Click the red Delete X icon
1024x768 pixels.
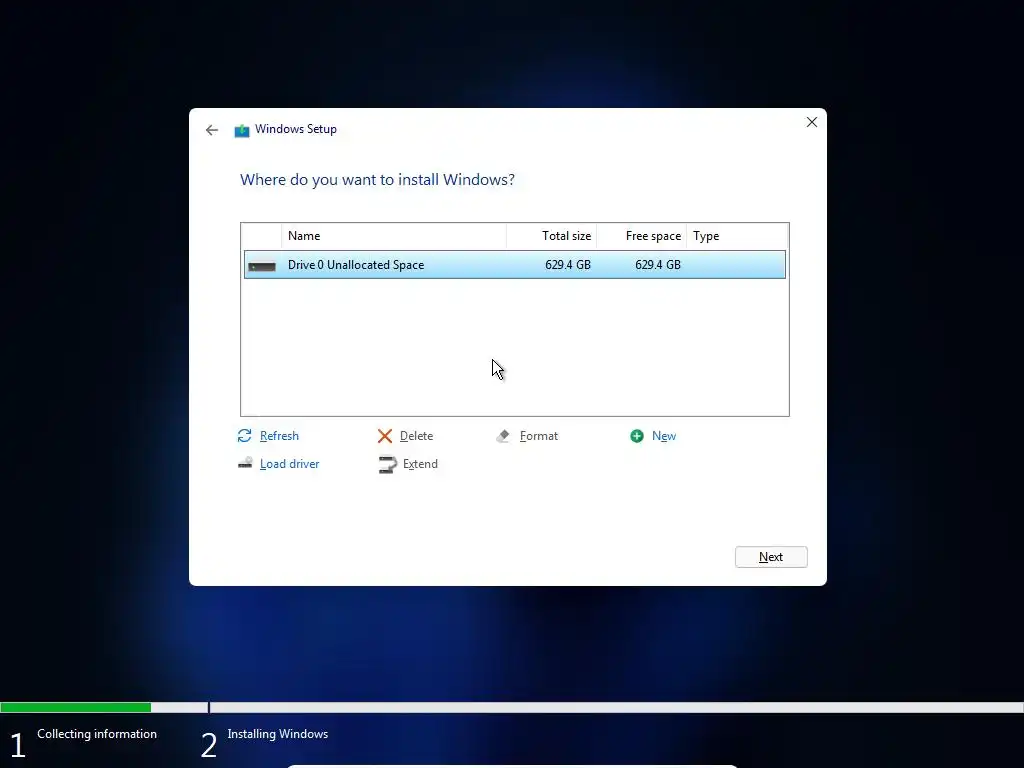[x=385, y=436]
